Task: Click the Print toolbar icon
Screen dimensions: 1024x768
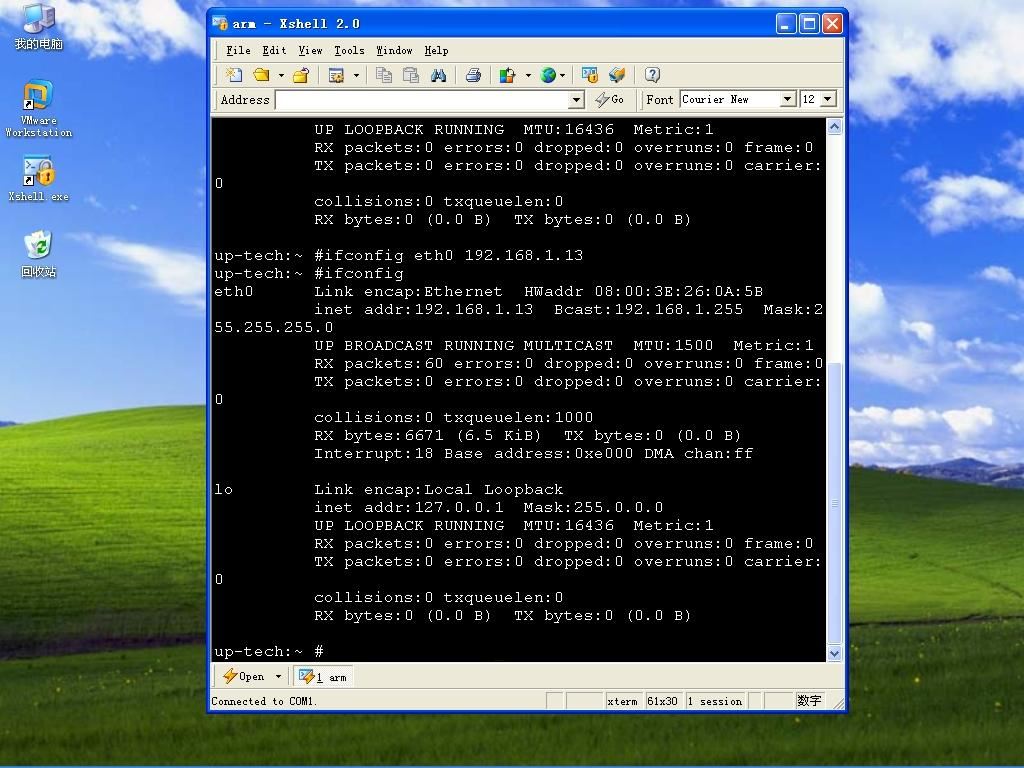Action: pyautogui.click(x=473, y=75)
